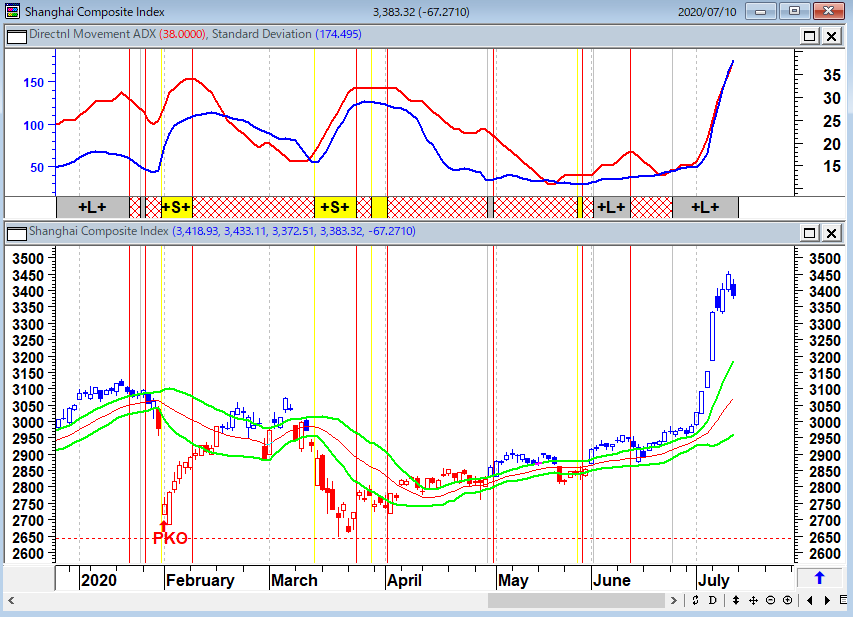Minimize the Shanghai Composite Index window

(761, 11)
